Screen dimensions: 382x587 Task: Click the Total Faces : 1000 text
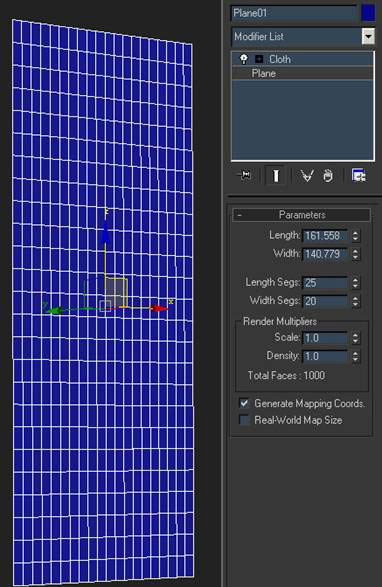point(286,375)
